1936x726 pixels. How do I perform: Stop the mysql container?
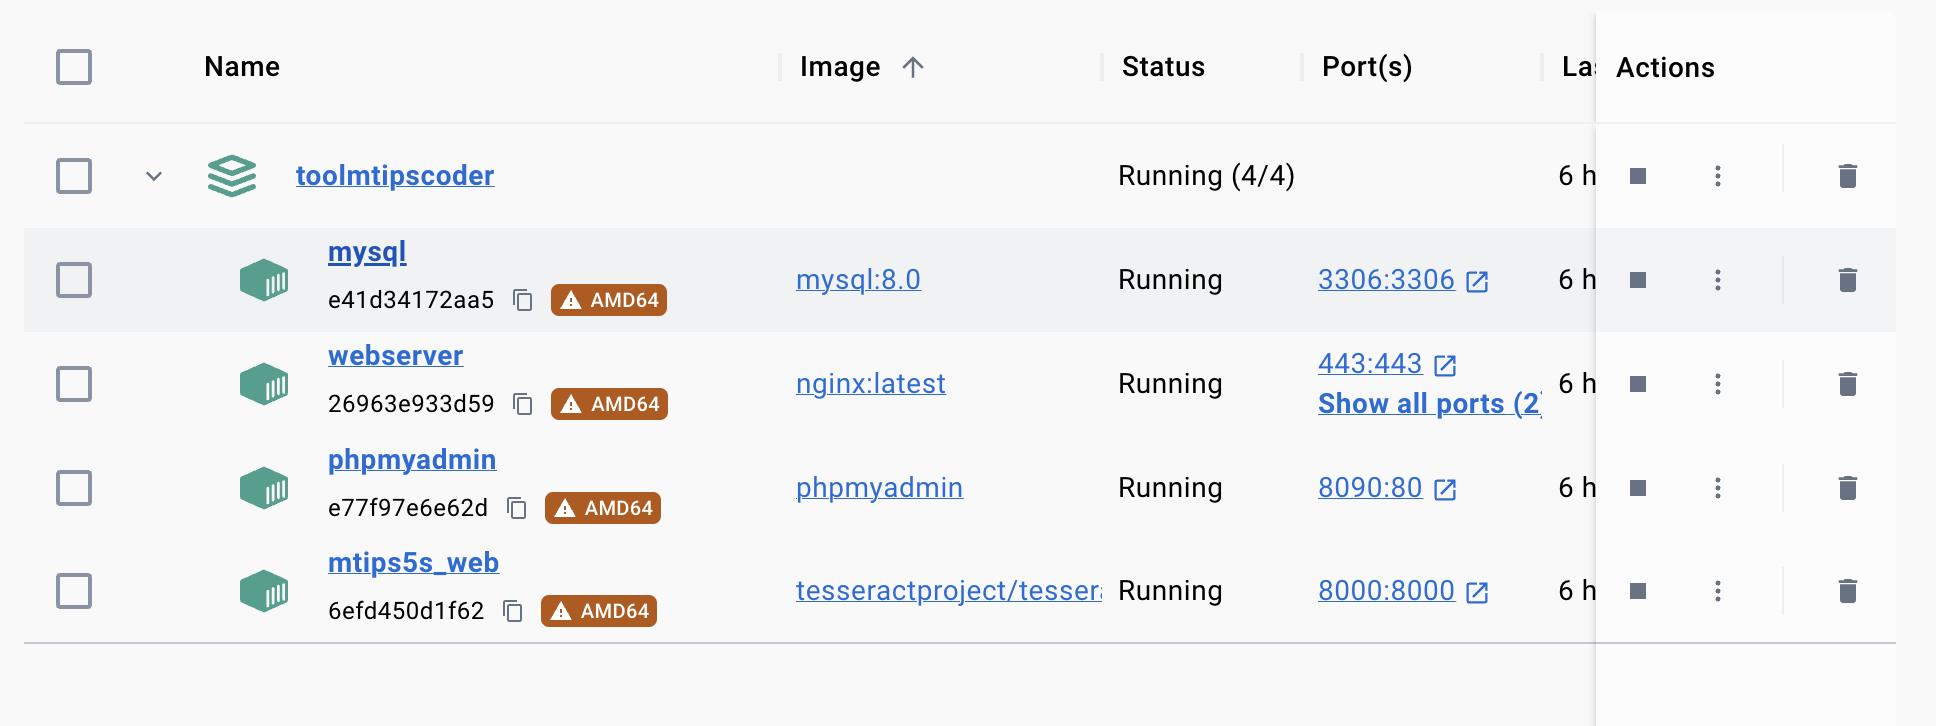coord(1638,280)
